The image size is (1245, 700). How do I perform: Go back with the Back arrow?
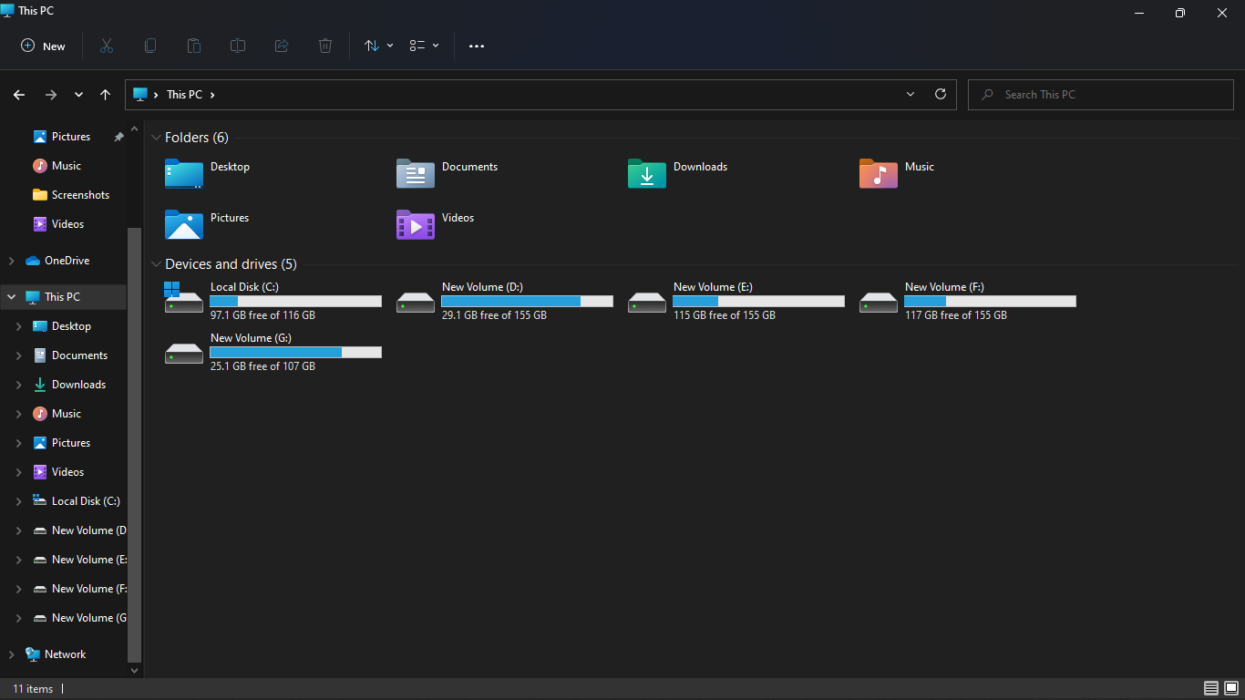coord(19,95)
